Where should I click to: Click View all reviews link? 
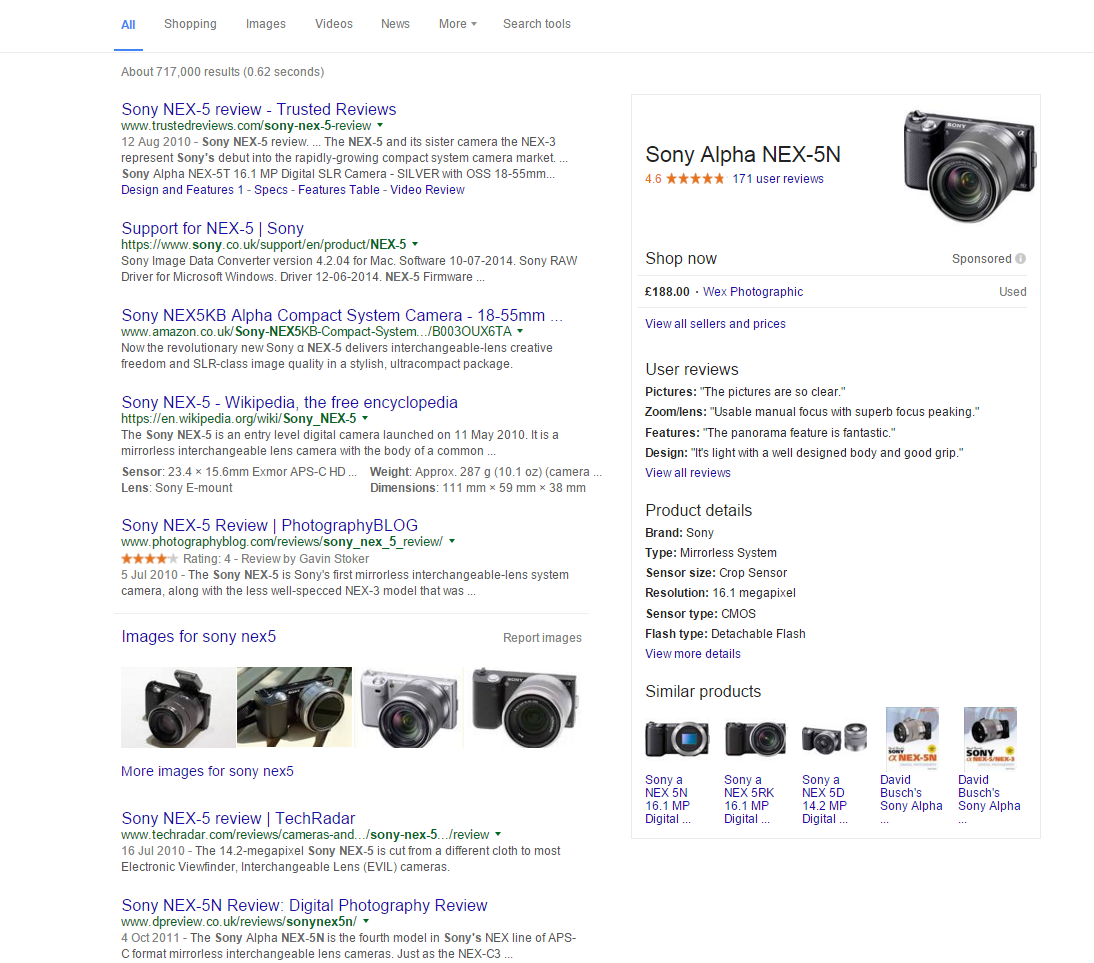pyautogui.click(x=688, y=472)
